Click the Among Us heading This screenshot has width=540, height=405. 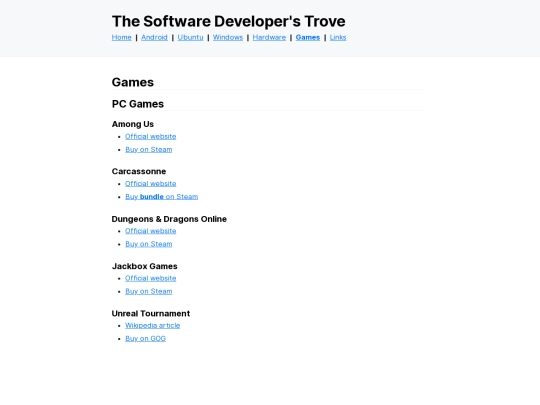133,124
